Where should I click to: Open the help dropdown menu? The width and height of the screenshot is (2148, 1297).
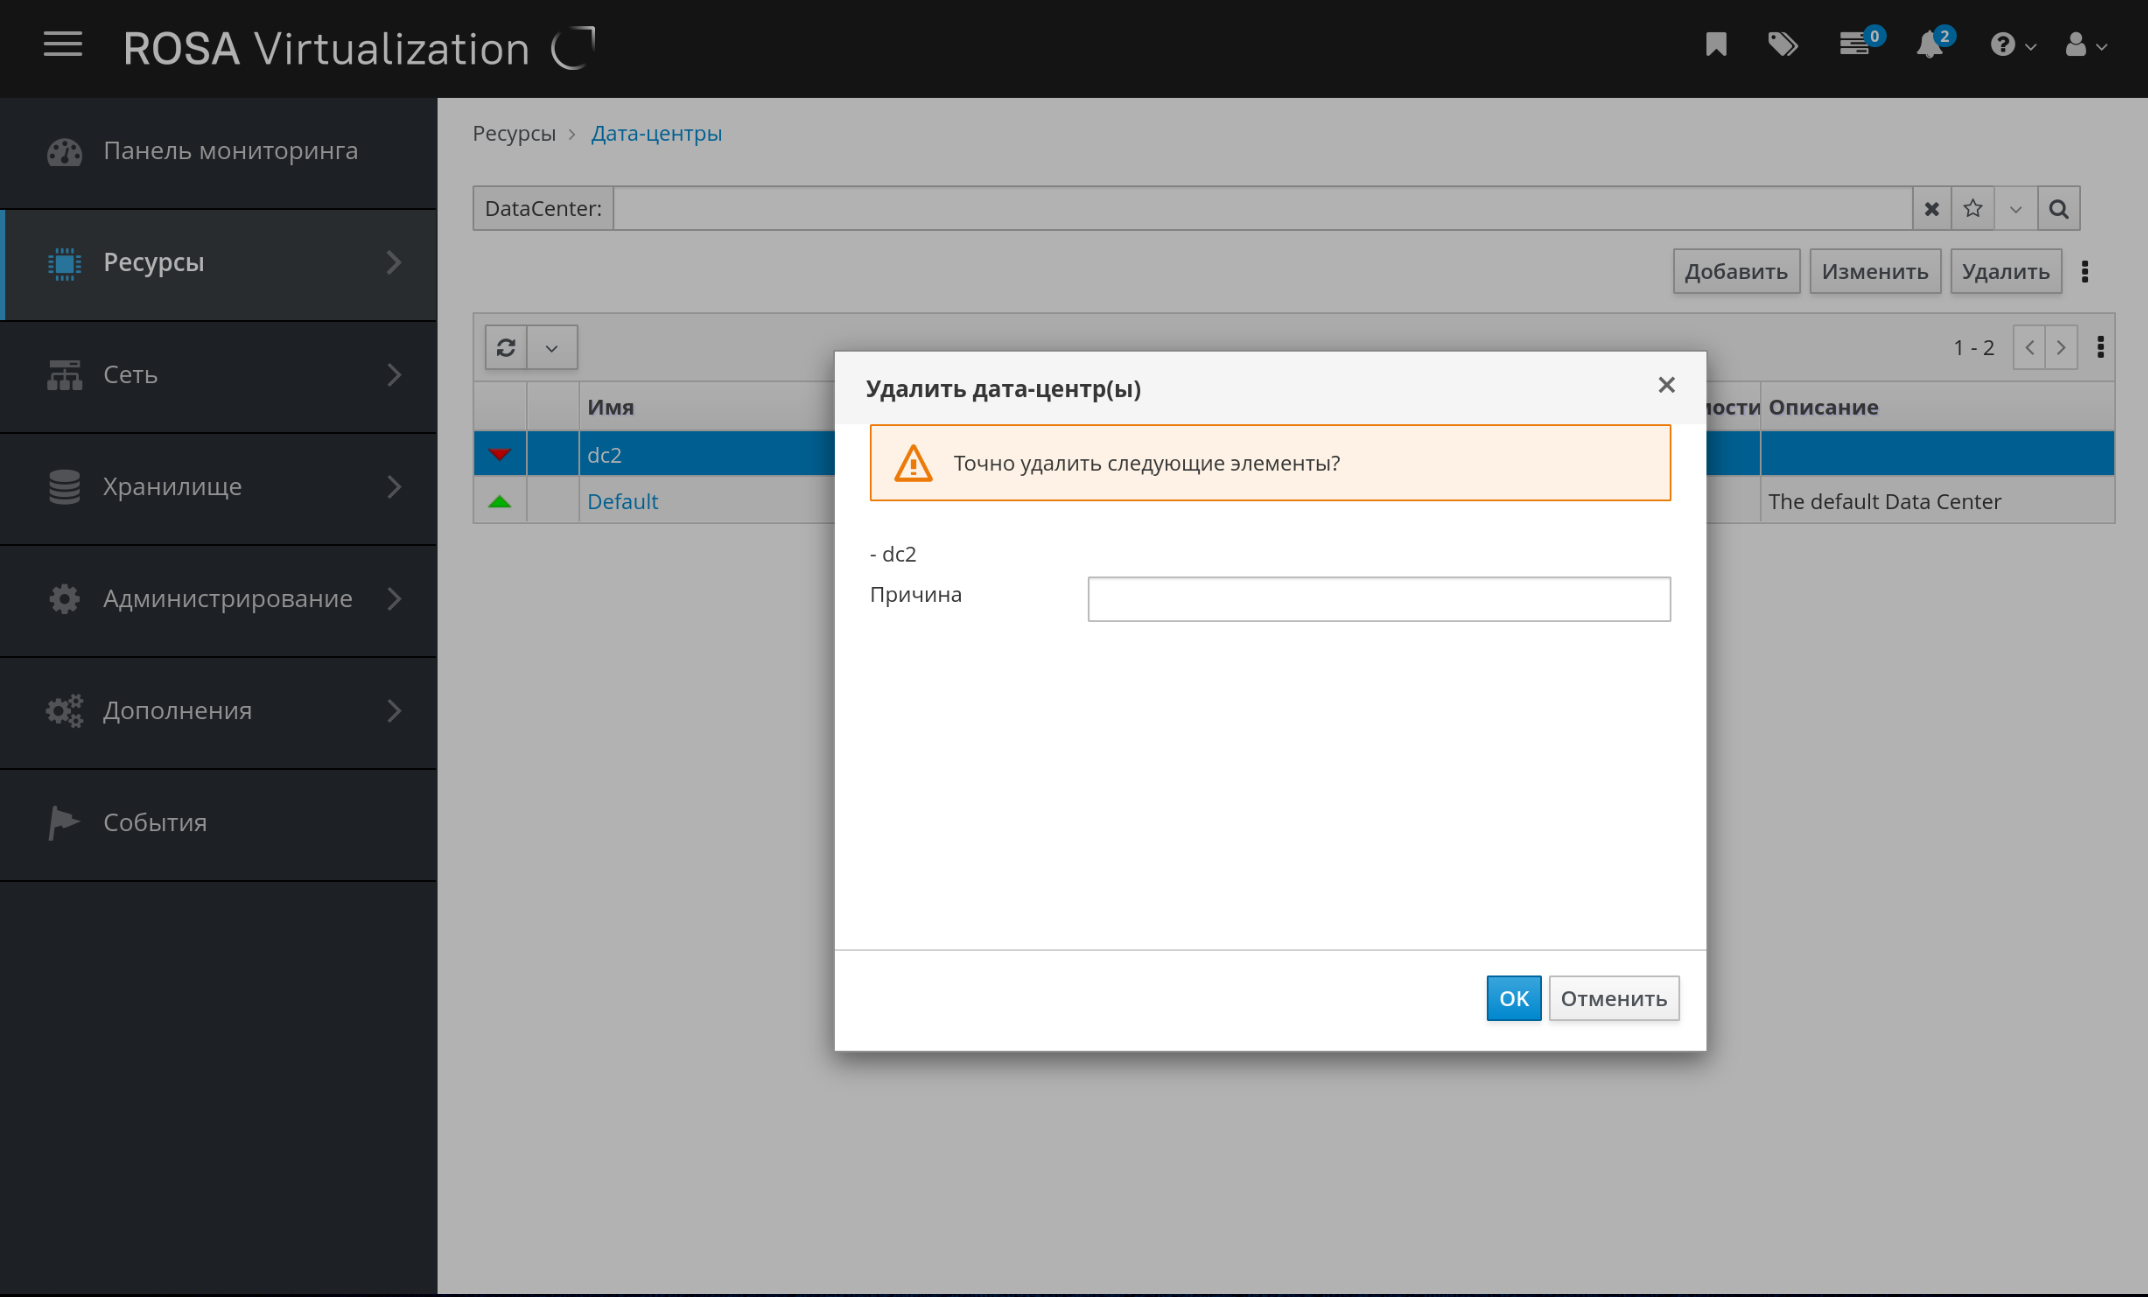coord(2012,45)
